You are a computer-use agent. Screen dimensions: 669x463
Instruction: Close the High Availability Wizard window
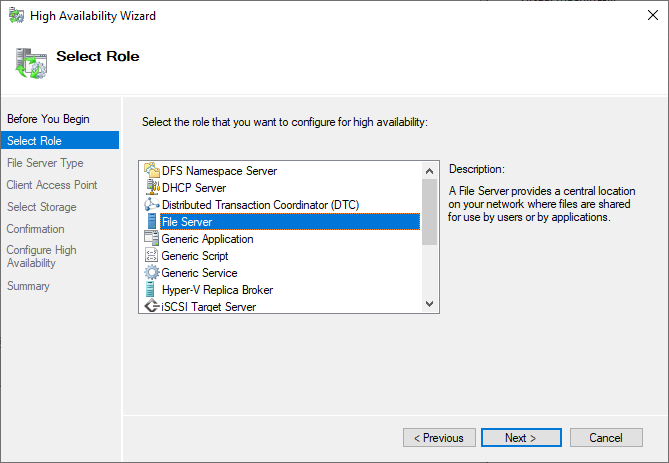[x=646, y=16]
